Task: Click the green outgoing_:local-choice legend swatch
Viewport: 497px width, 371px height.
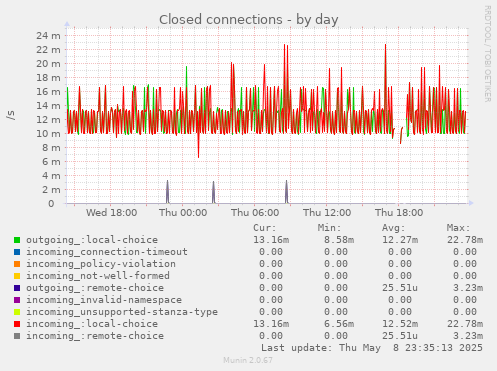Action: pyautogui.click(x=17, y=240)
